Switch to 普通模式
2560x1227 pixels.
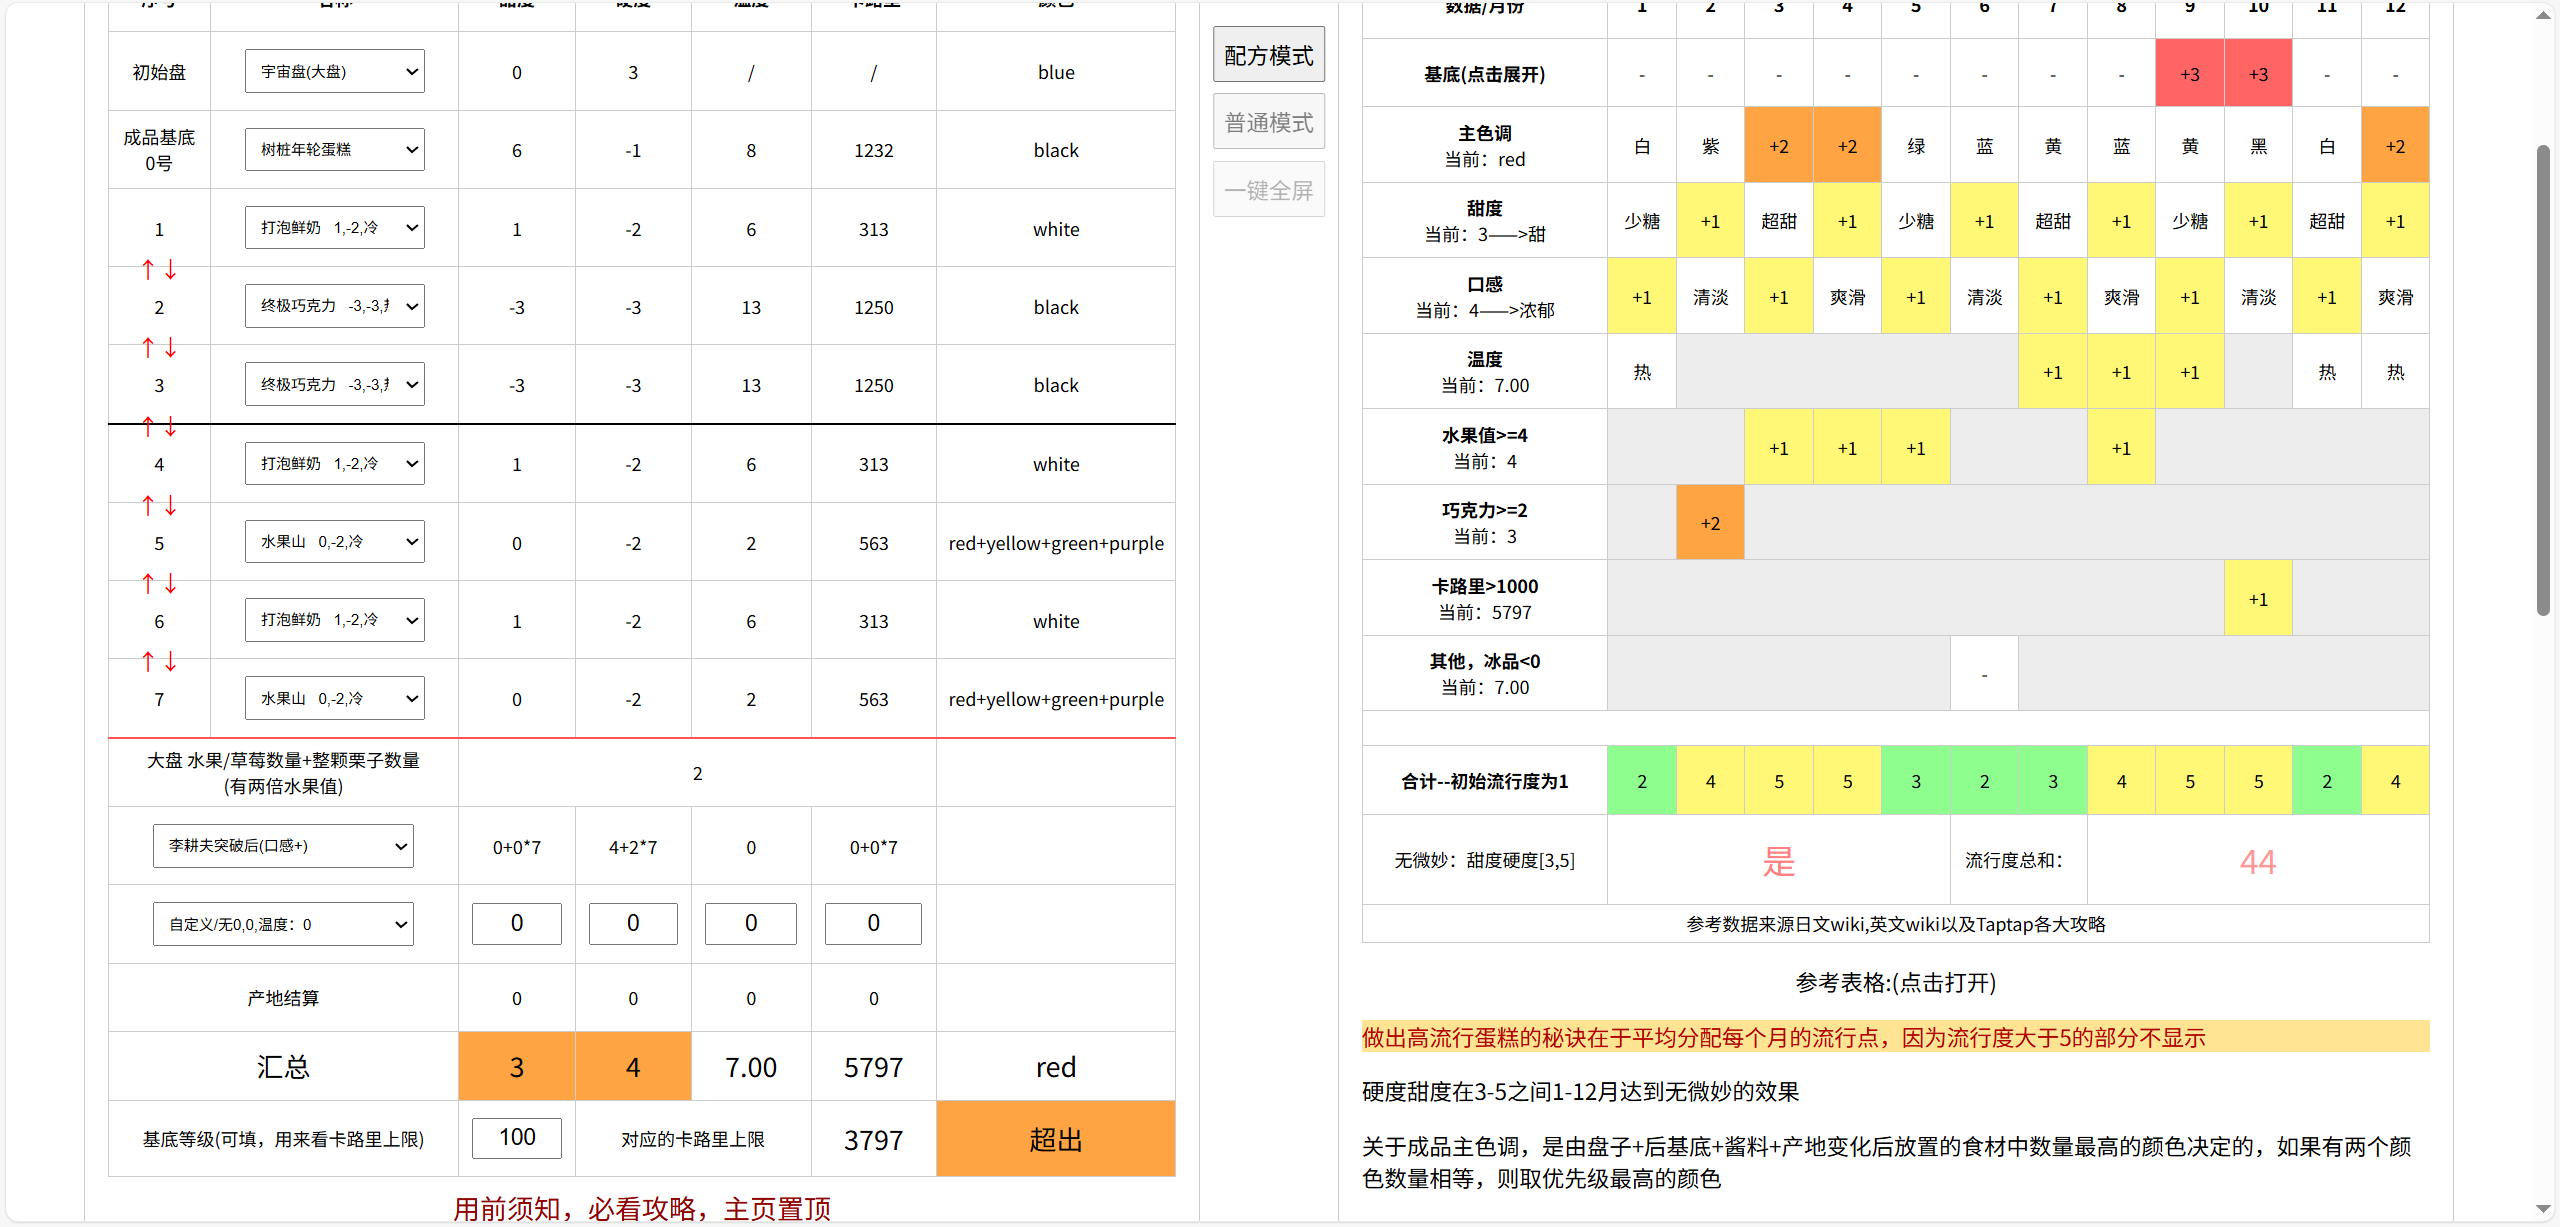tap(1269, 122)
